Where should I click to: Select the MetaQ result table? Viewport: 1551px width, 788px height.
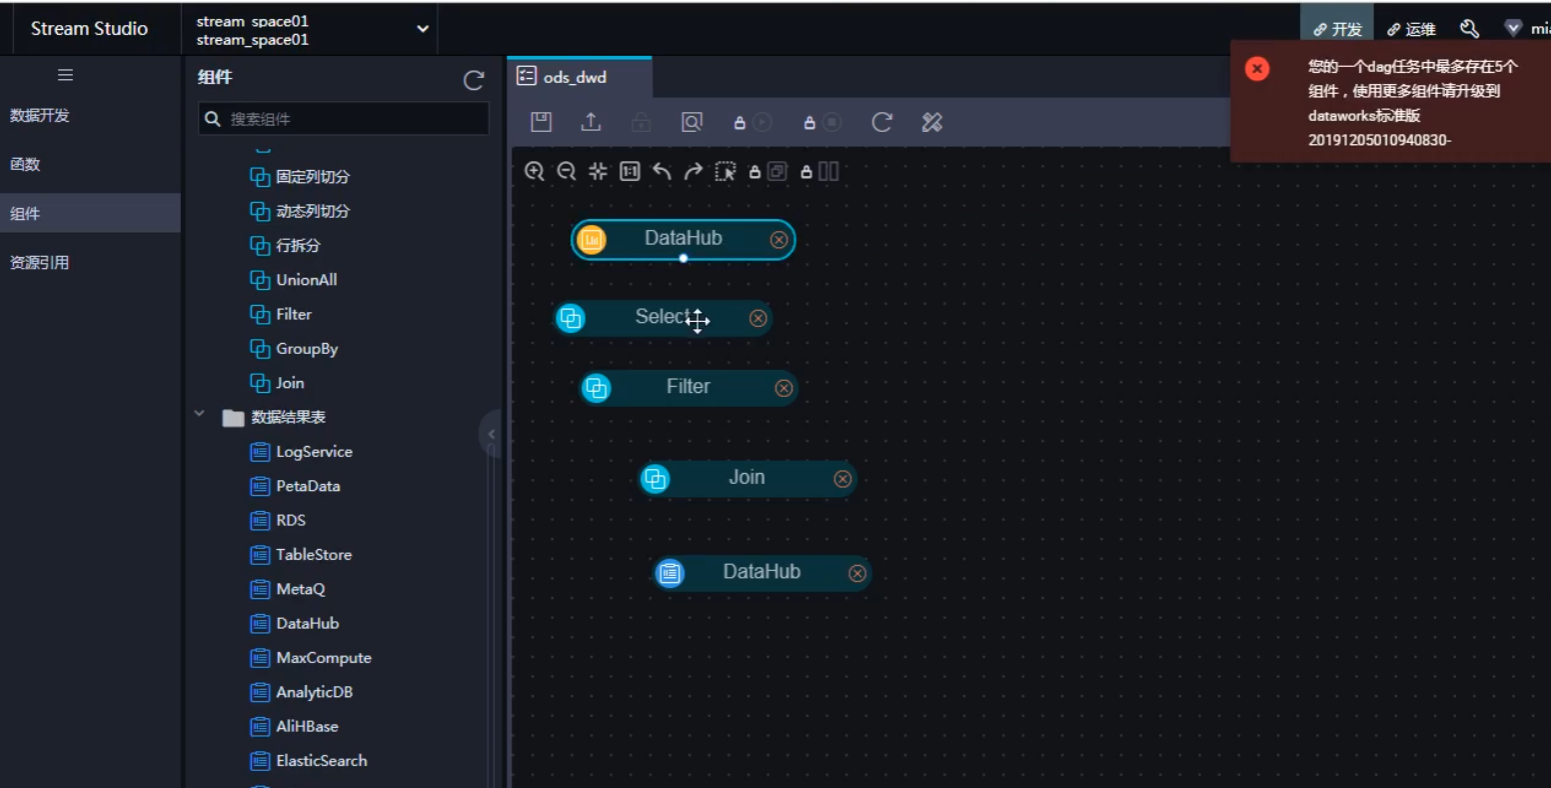[287, 589]
